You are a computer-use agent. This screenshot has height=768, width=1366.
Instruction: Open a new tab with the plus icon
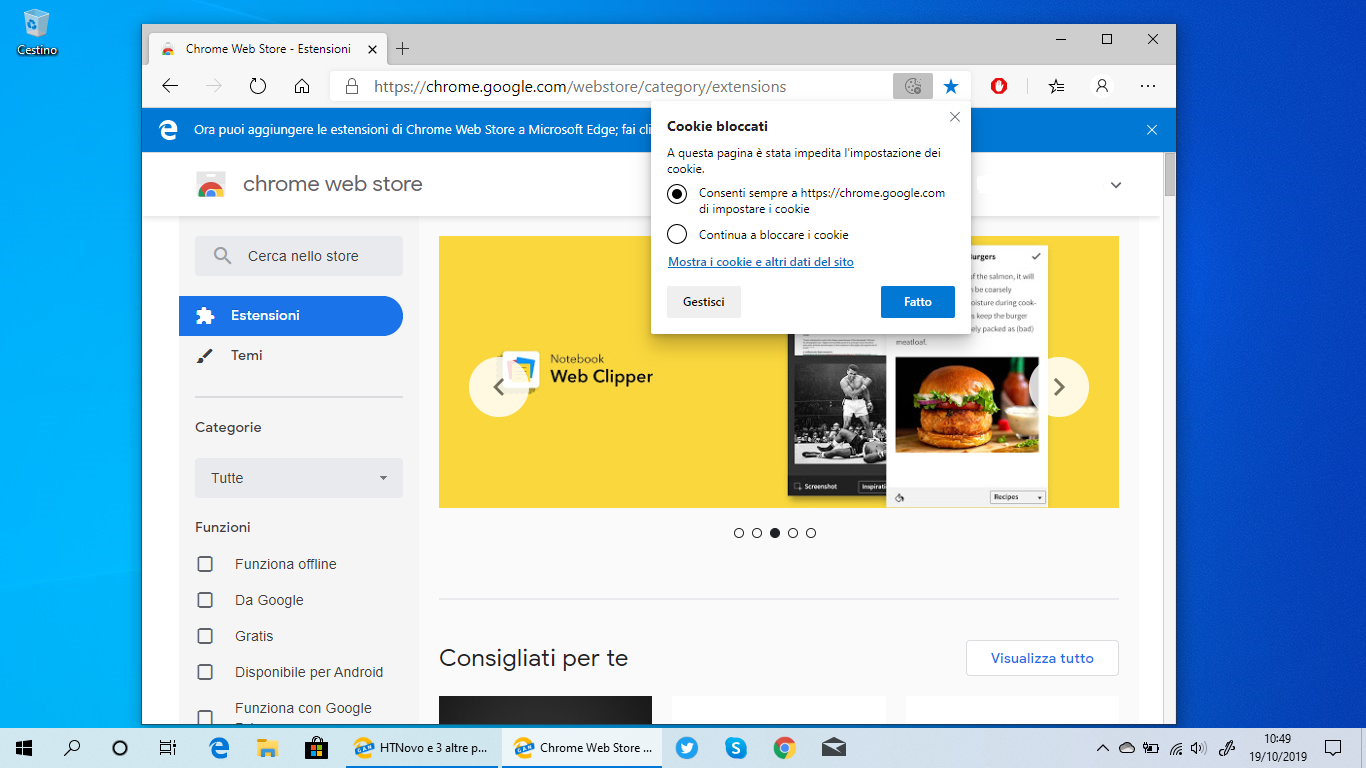pyautogui.click(x=403, y=48)
